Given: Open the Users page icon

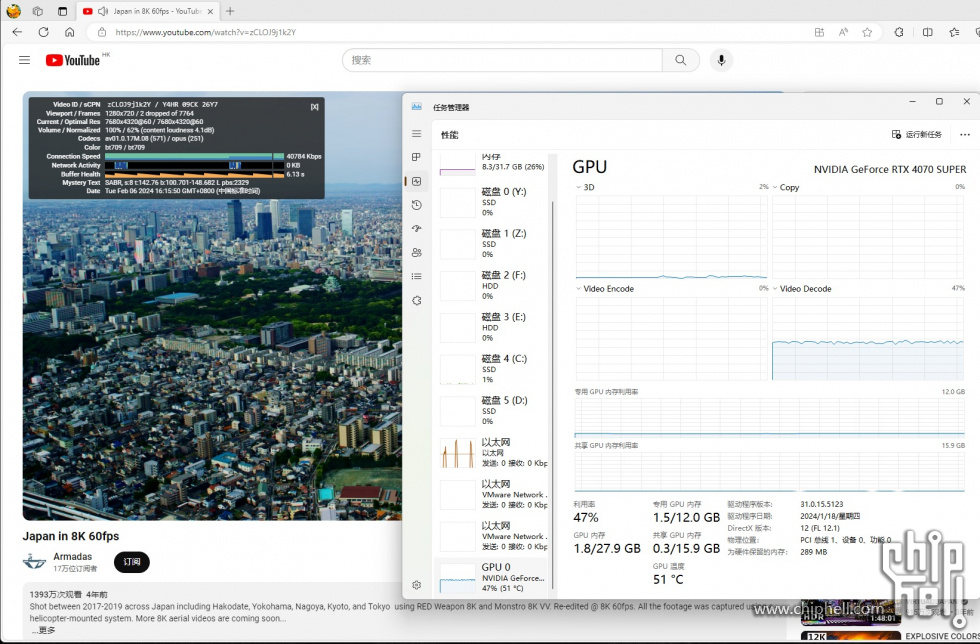Looking at the screenshot, I should click(417, 253).
